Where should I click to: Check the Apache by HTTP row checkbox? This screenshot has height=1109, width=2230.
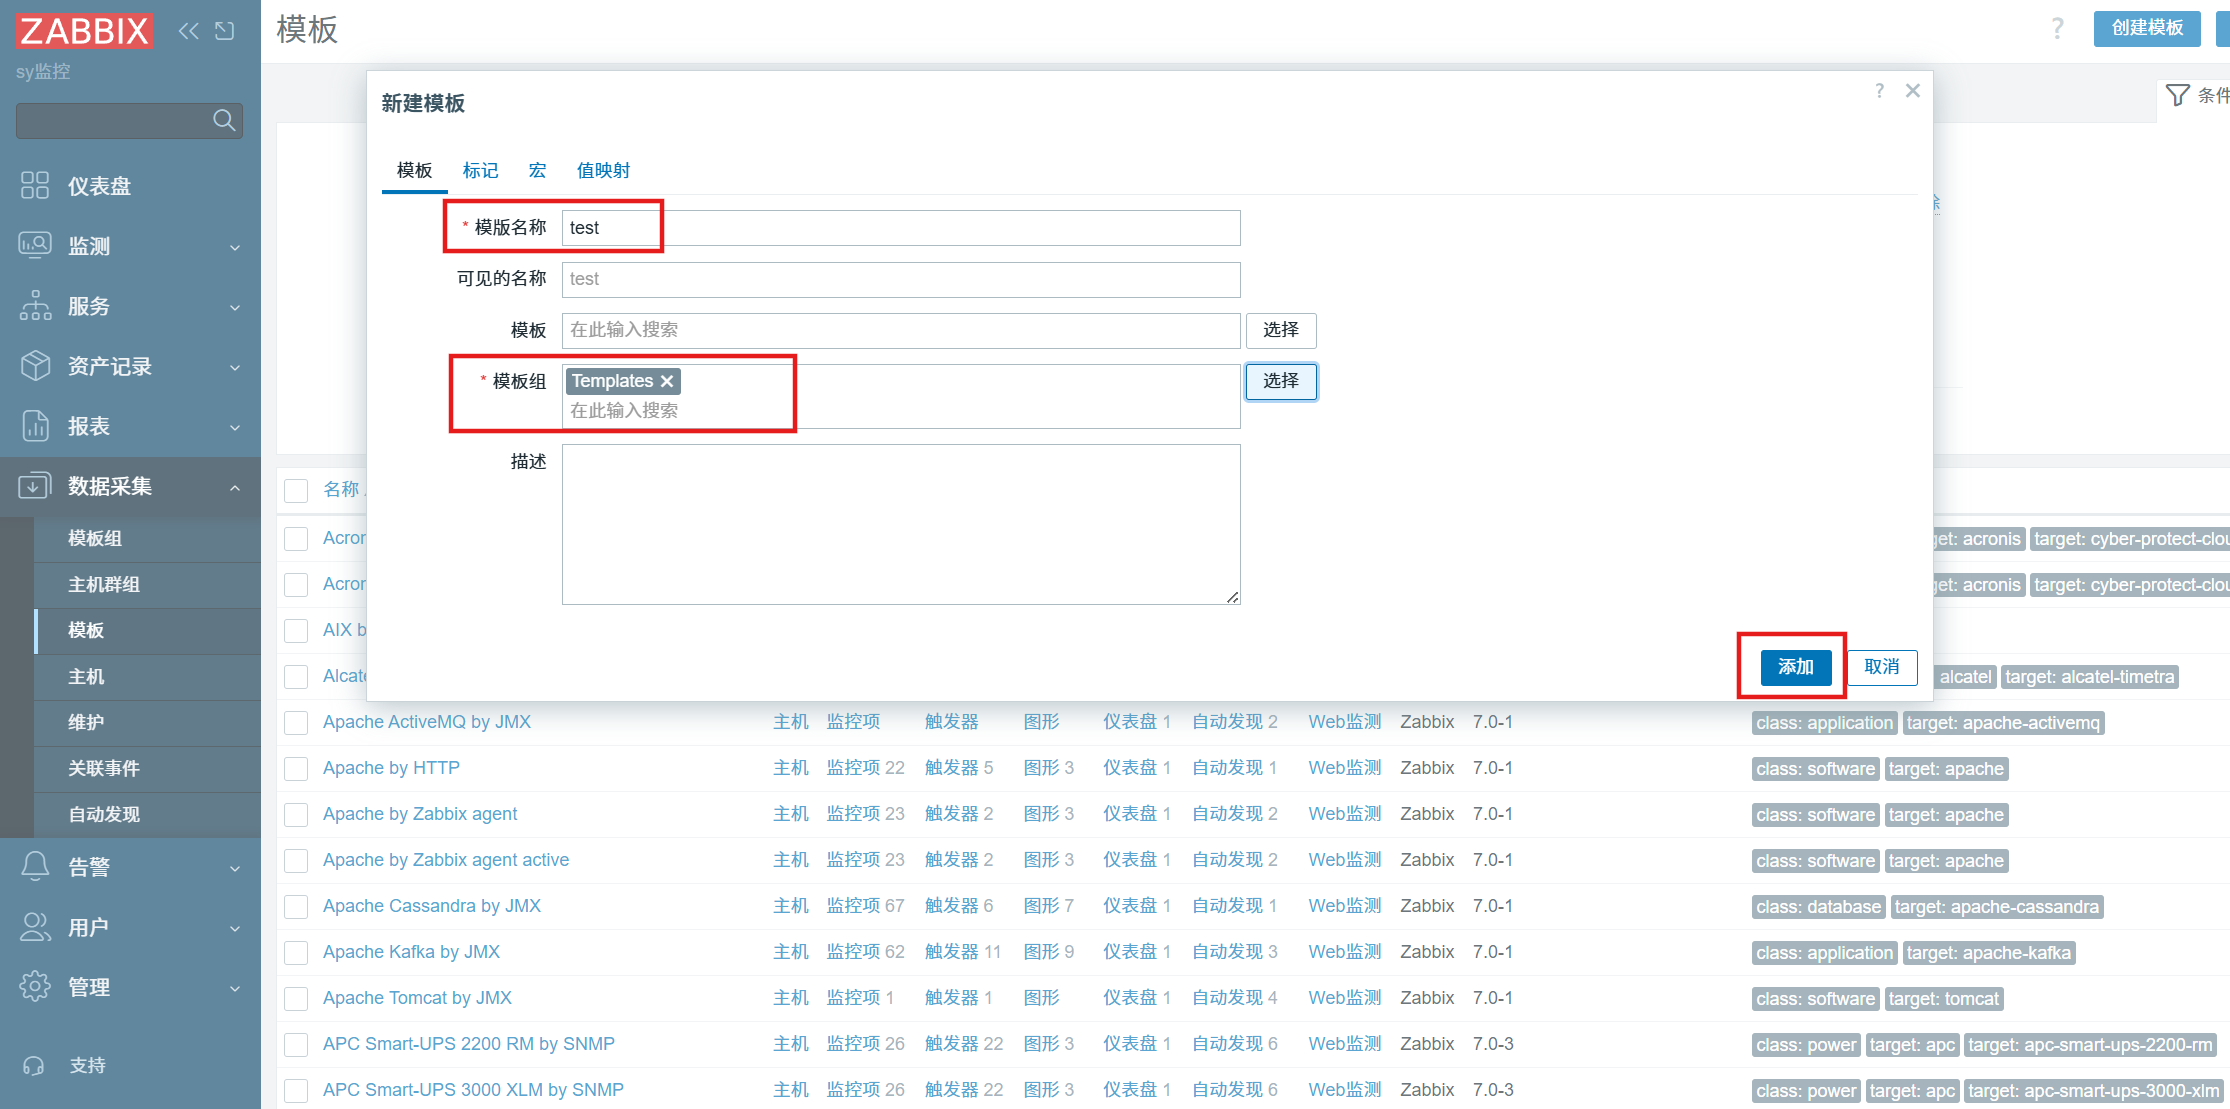296,768
